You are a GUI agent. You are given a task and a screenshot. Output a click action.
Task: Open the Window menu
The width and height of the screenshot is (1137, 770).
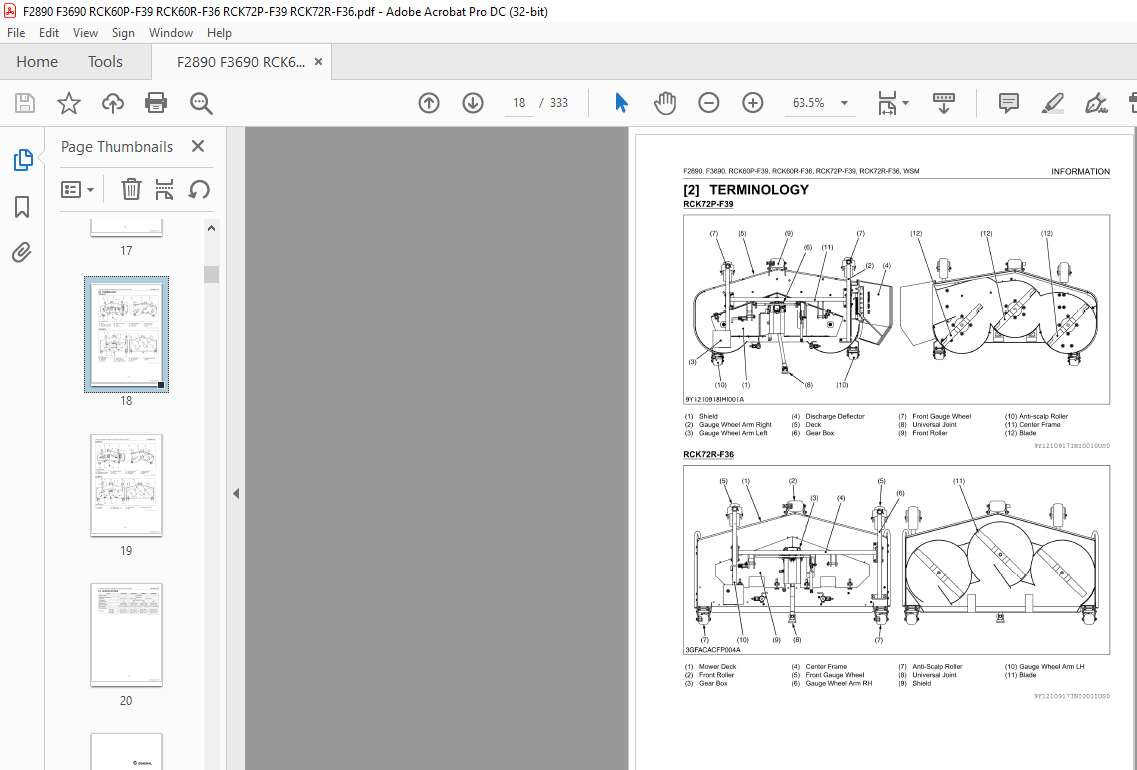click(x=170, y=33)
